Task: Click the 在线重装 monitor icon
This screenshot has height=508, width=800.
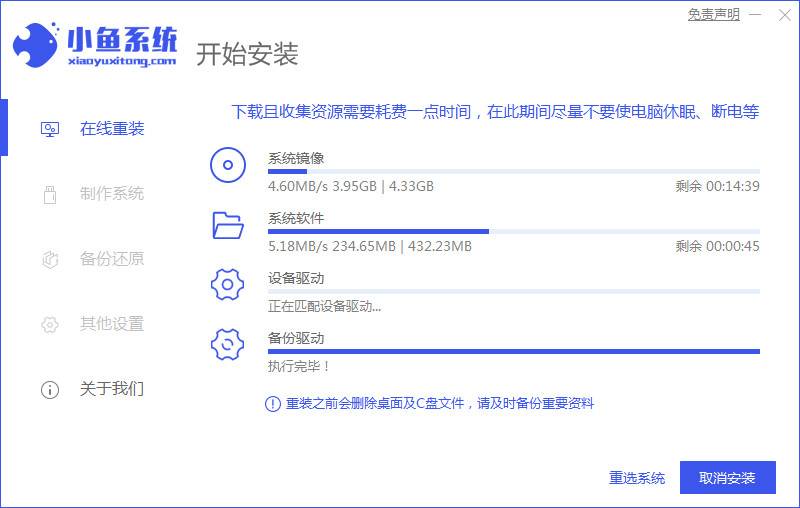Action: click(x=50, y=129)
